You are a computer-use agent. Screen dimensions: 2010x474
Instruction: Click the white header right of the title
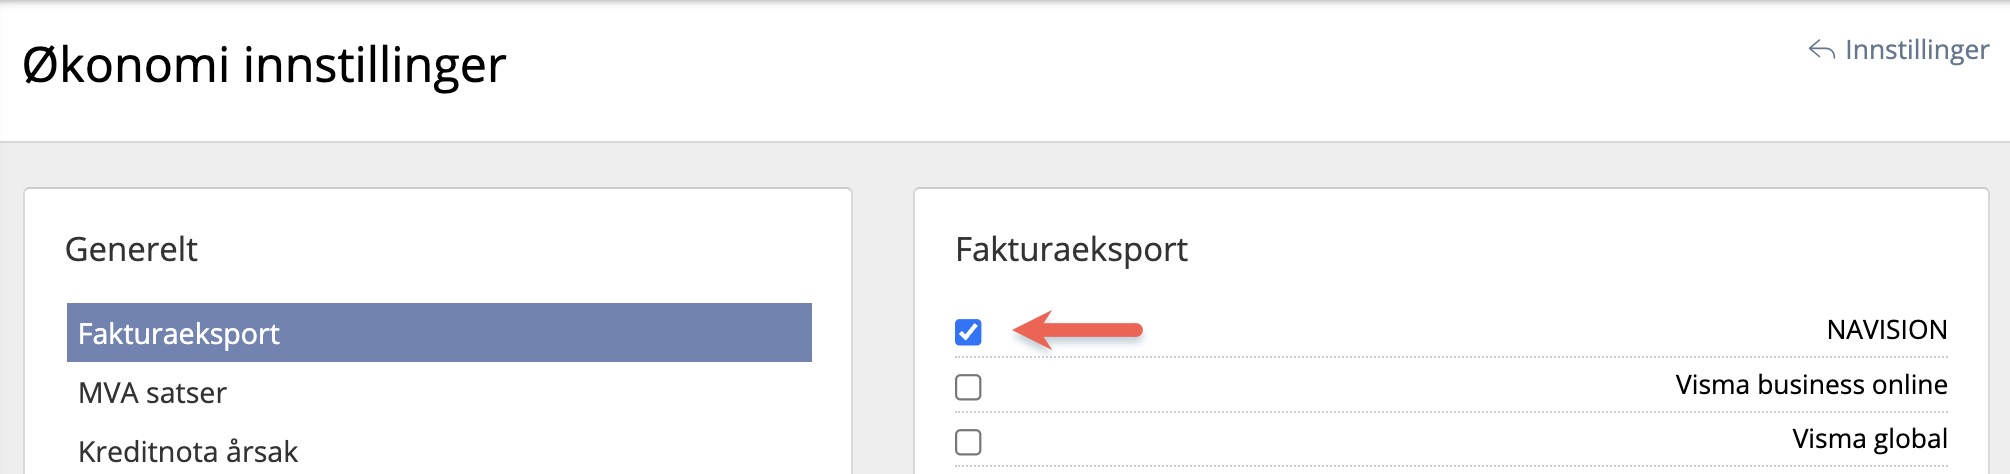click(x=1100, y=70)
